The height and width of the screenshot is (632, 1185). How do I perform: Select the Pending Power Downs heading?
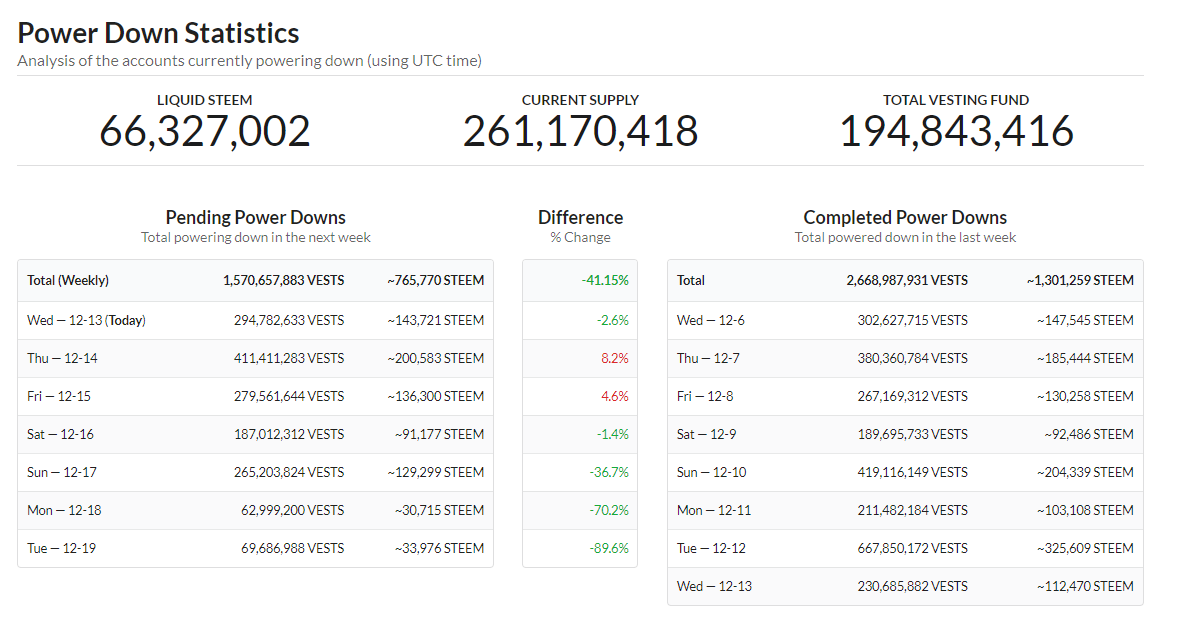tap(255, 217)
